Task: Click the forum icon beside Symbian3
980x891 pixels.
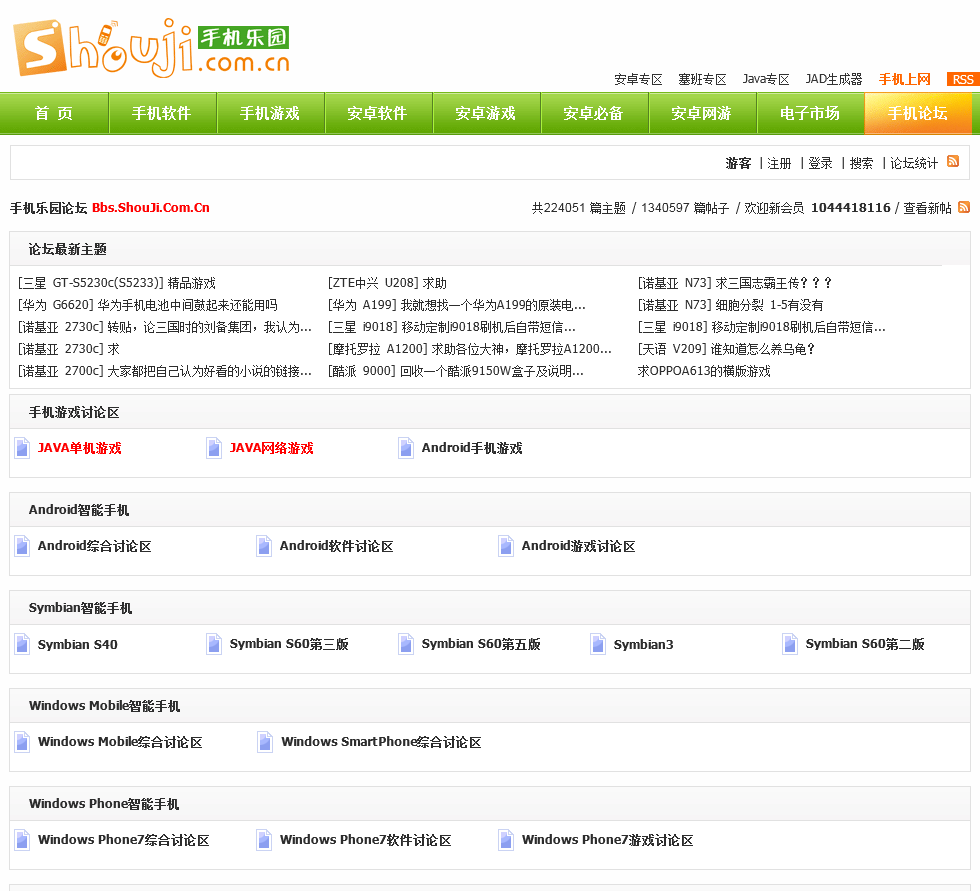Action: pos(598,644)
